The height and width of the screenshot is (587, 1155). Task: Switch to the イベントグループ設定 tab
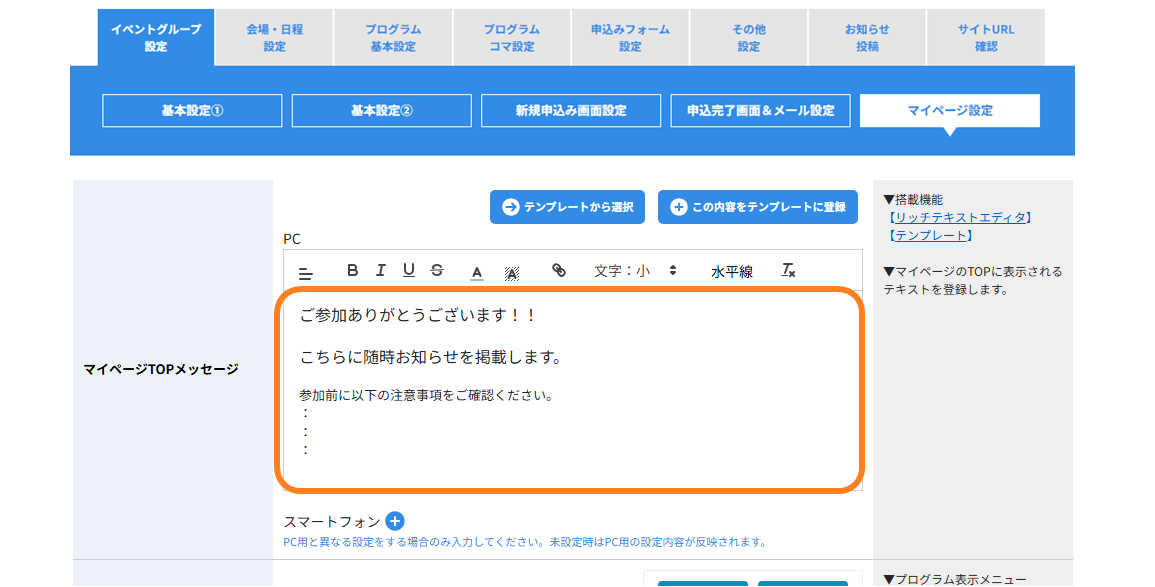[x=155, y=38]
